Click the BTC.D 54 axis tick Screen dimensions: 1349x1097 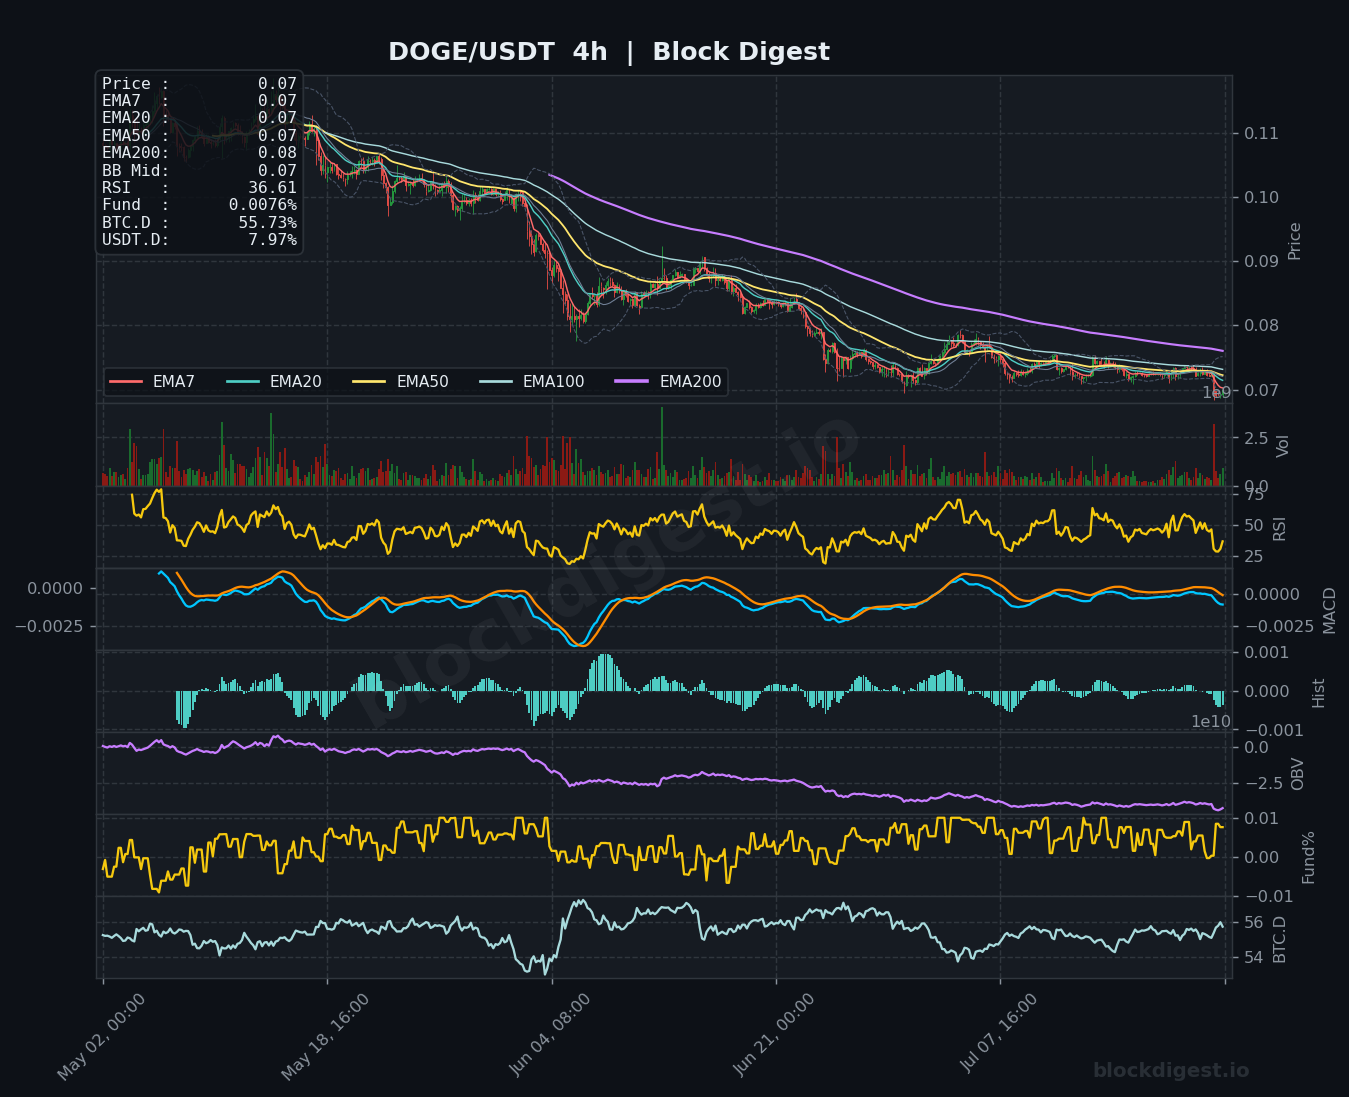click(x=1254, y=957)
